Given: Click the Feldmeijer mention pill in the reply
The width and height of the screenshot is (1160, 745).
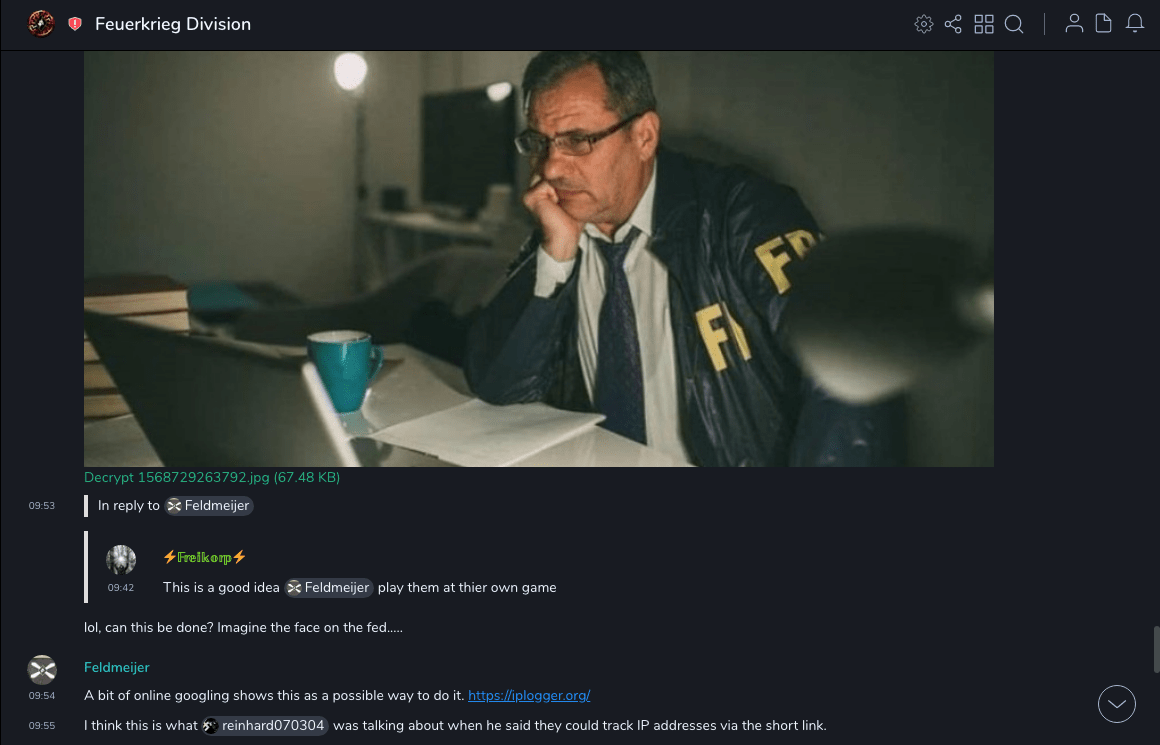Looking at the screenshot, I should pos(329,587).
